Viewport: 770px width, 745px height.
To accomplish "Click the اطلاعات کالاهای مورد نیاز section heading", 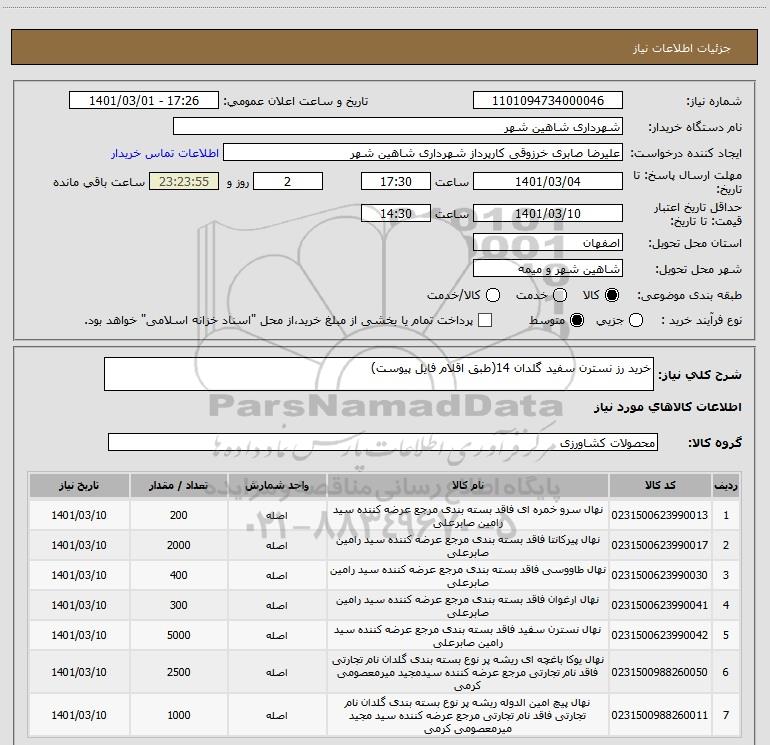I will pos(668,407).
